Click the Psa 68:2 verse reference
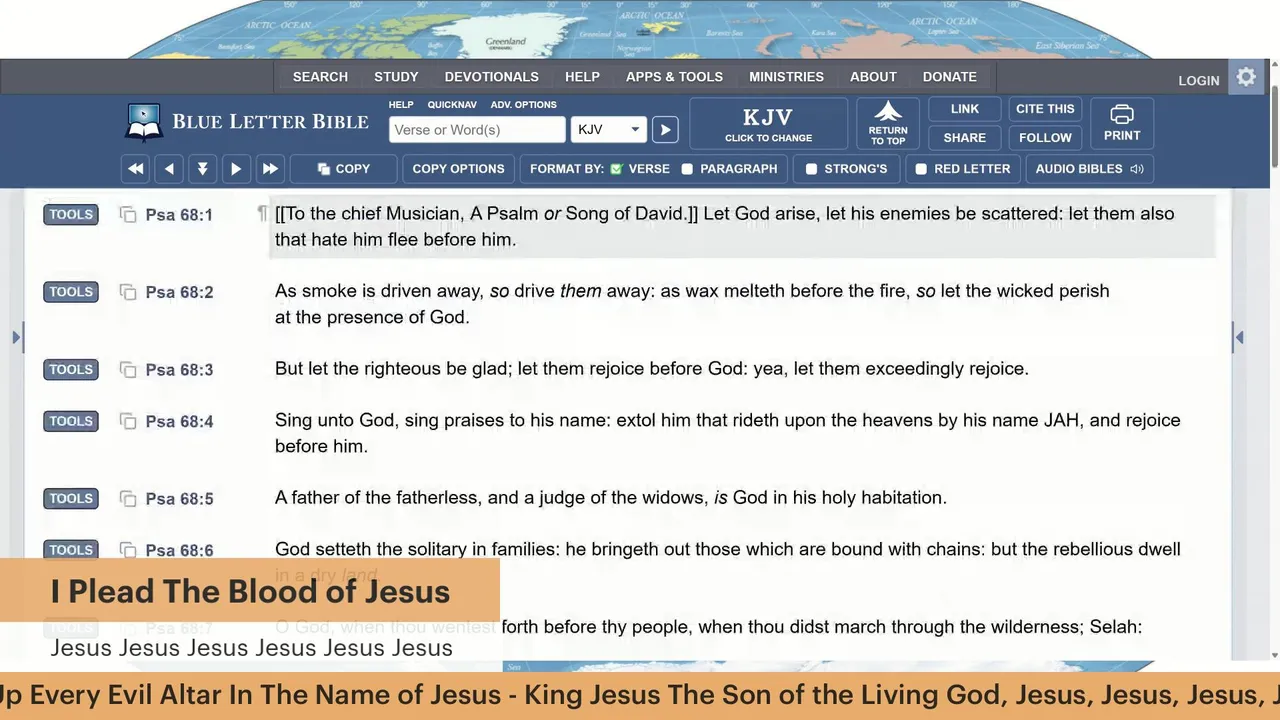The image size is (1280, 720). tap(179, 293)
